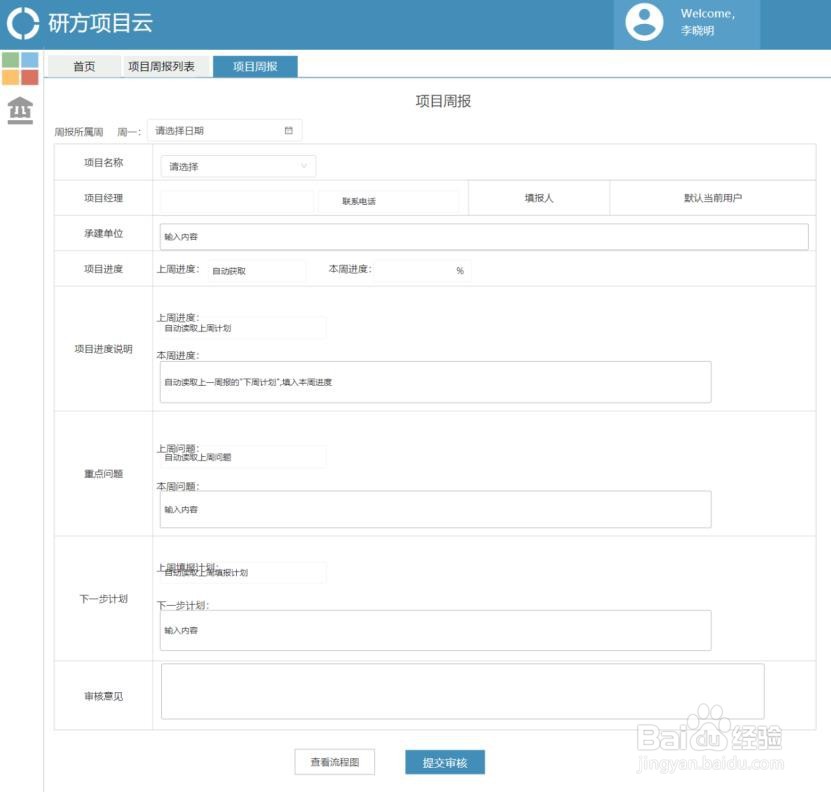Screen dimensions: 831x793
Task: Click the 项目周报 page title
Action: tap(443, 101)
